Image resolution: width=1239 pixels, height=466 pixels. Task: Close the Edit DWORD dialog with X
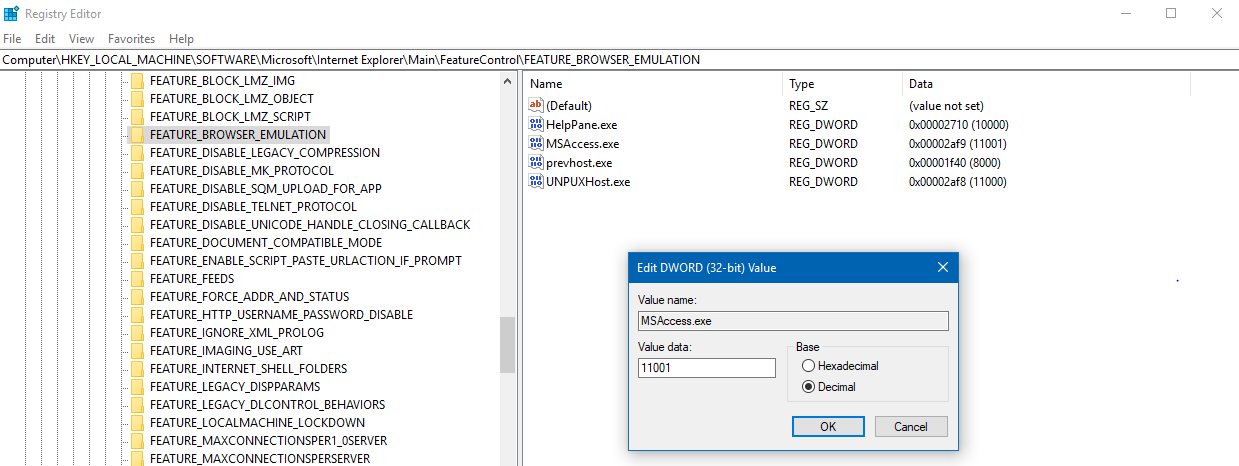[942, 267]
